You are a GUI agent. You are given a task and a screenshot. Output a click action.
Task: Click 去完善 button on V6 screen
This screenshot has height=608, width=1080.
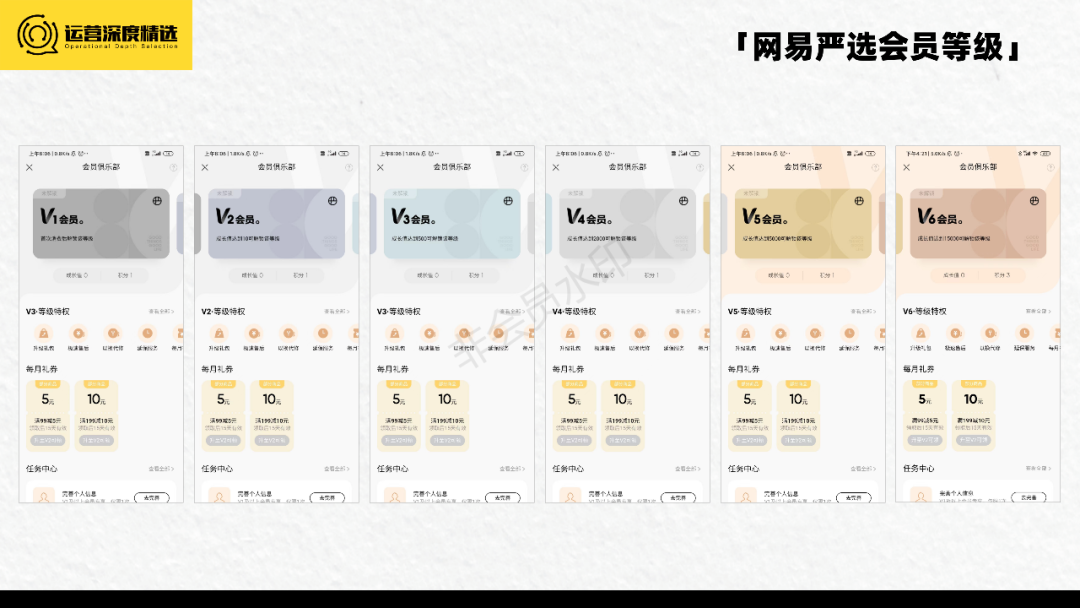(x=1028, y=497)
